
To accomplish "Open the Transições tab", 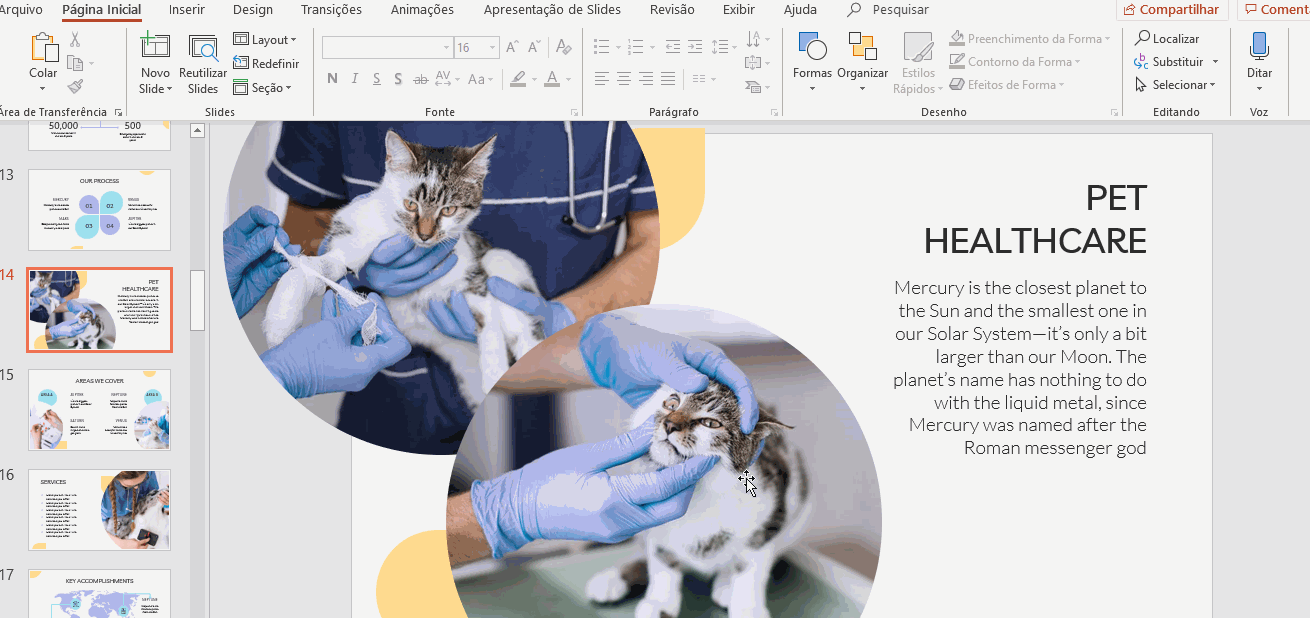I will click(x=332, y=10).
